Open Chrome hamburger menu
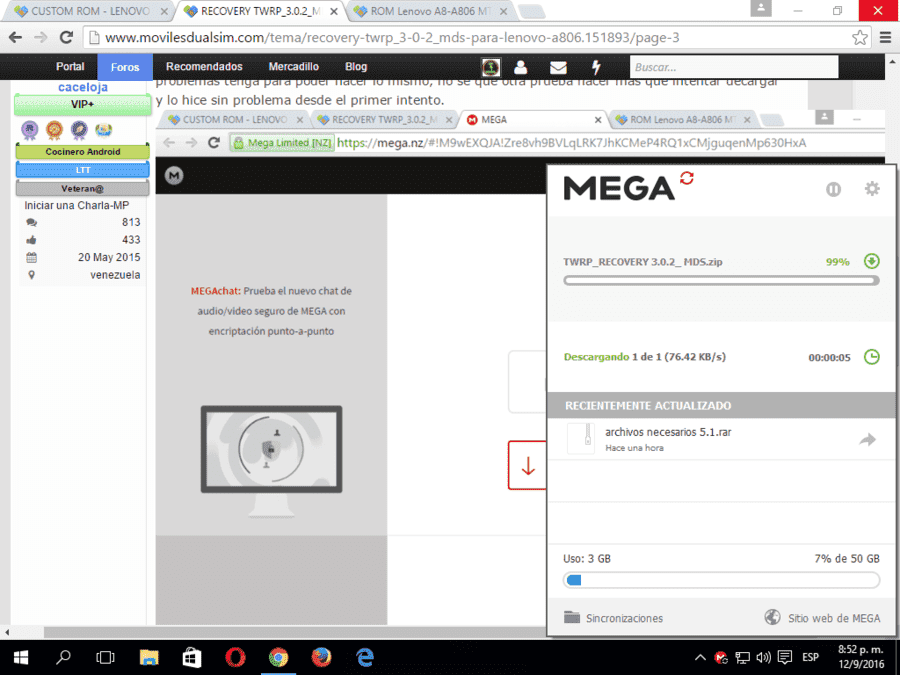This screenshot has height=675, width=900. pos(886,38)
